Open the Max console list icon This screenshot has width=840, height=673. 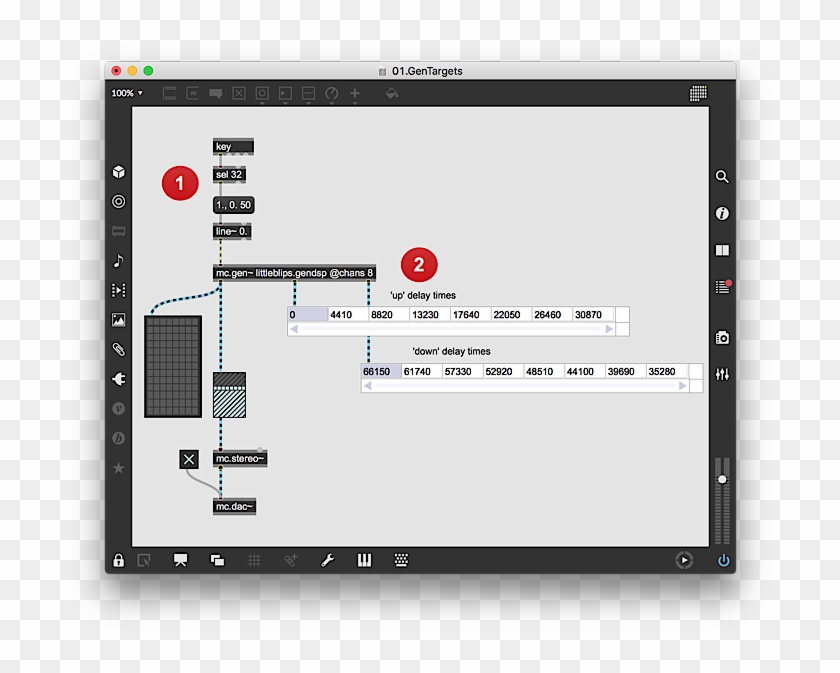click(722, 287)
